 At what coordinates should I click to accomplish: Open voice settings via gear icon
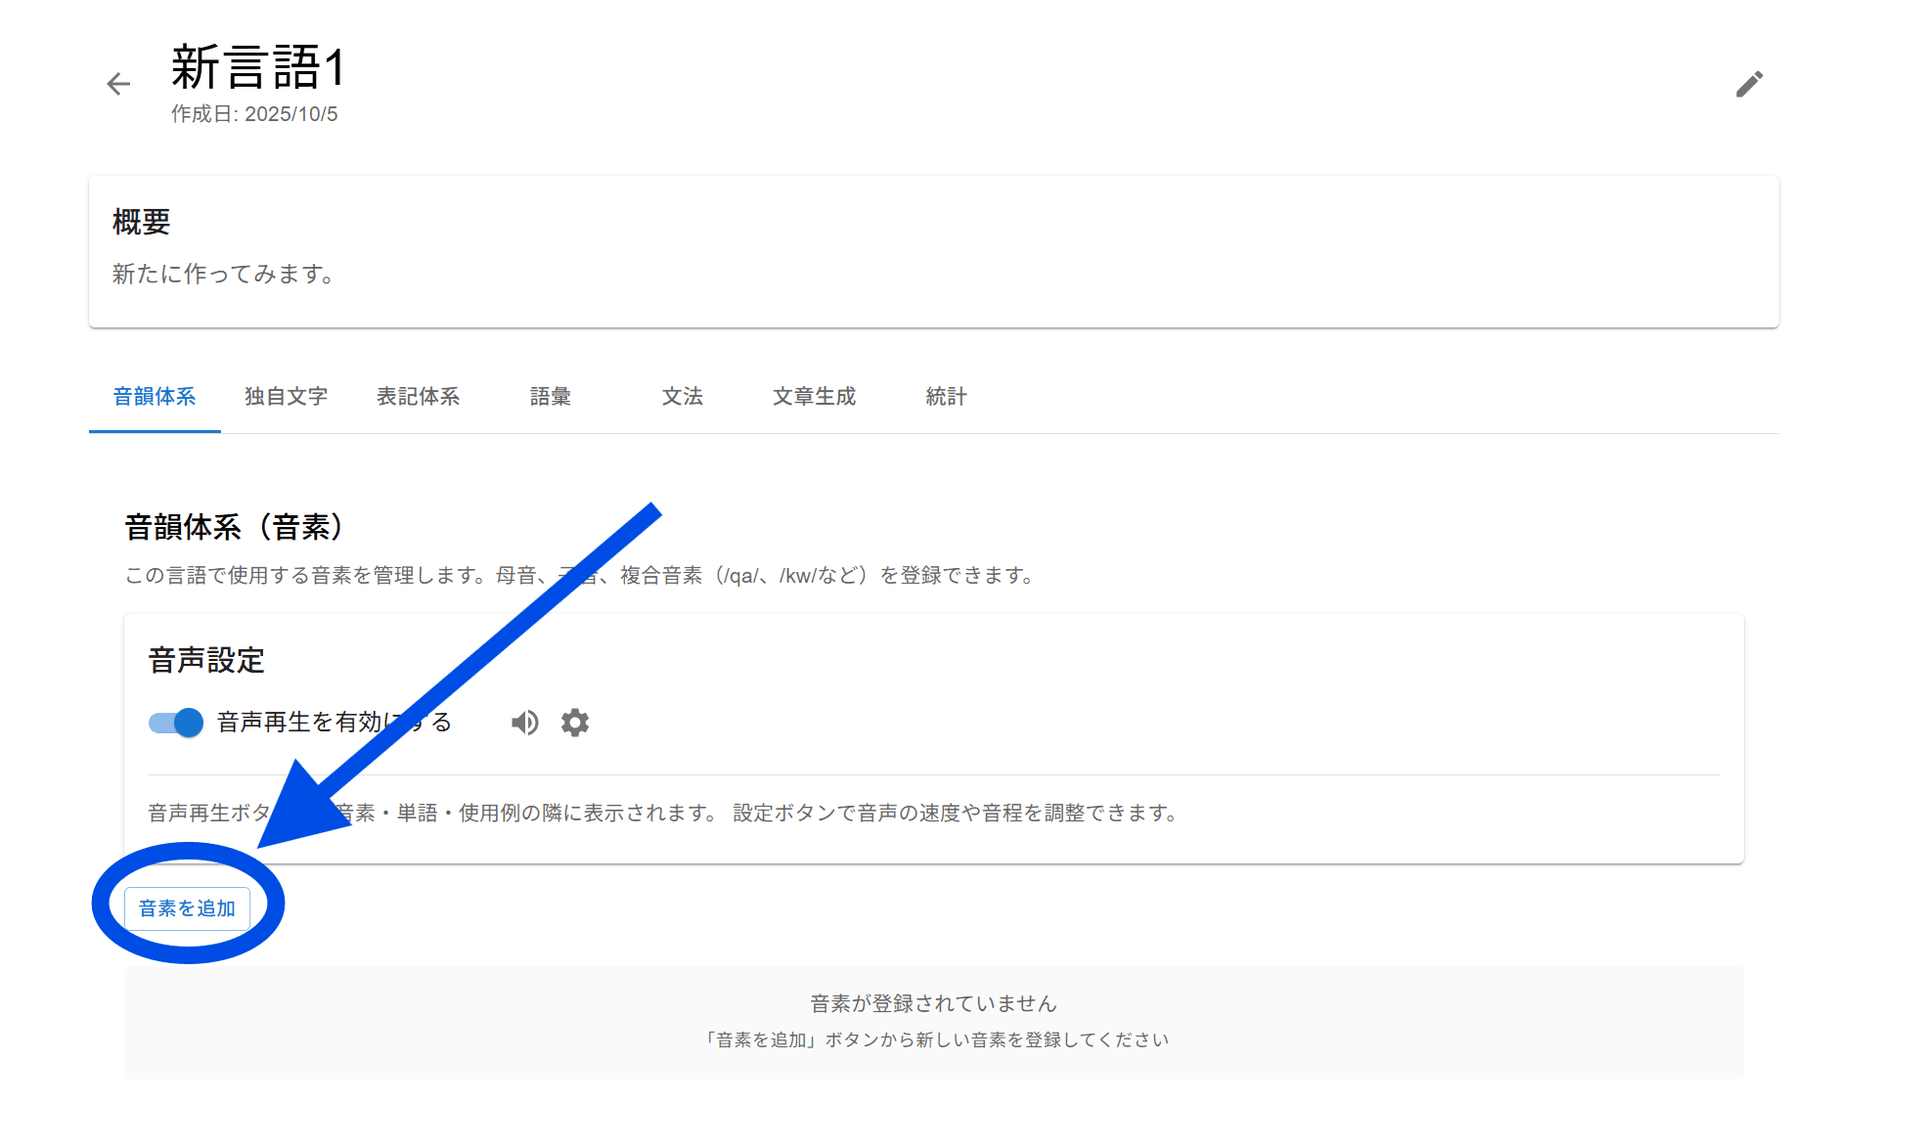(x=575, y=722)
